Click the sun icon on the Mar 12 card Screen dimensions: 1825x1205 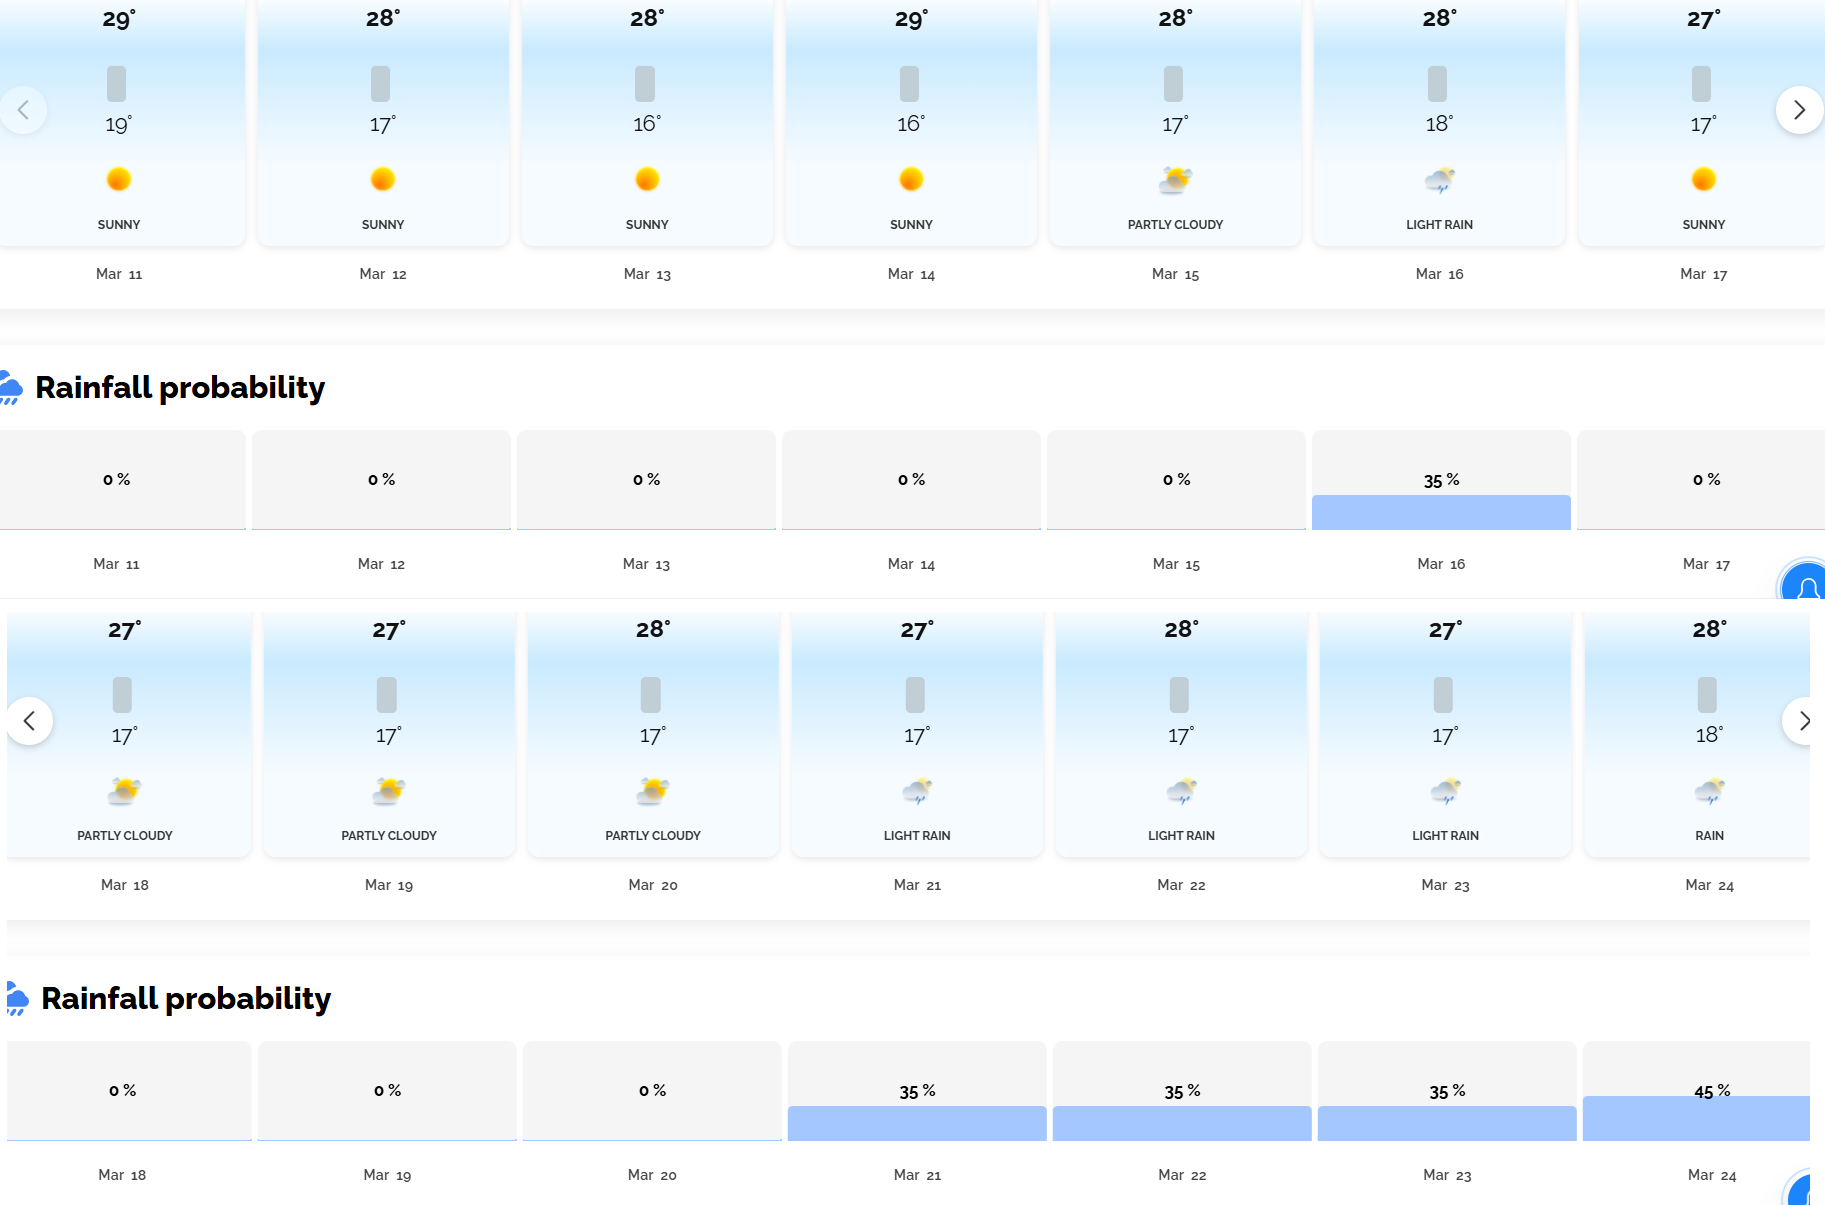coord(383,180)
